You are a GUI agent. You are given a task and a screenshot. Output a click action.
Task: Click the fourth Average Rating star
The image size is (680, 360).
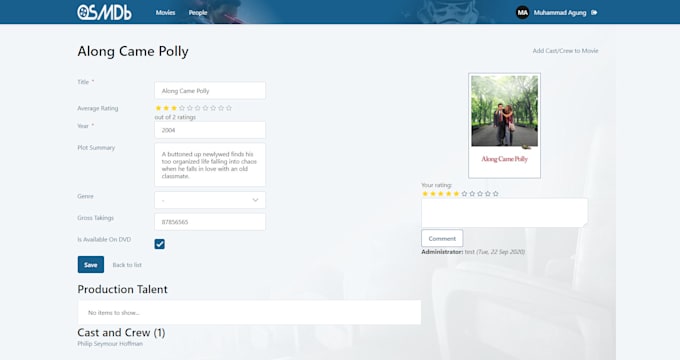pyautogui.click(x=182, y=108)
